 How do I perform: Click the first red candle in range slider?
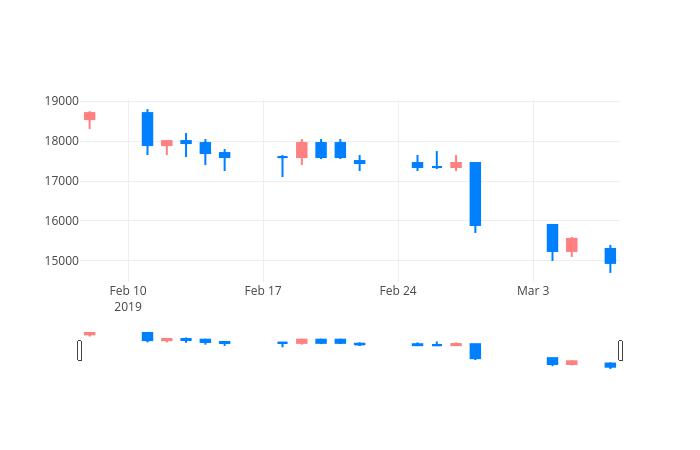[x=90, y=333]
